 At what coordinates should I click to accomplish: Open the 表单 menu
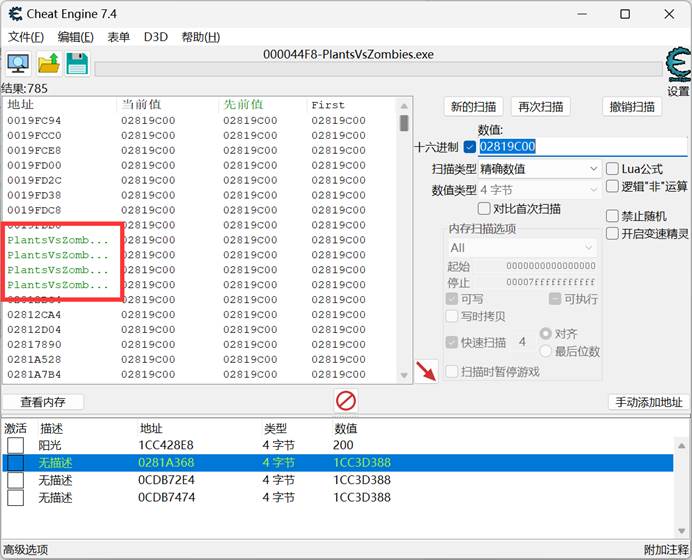pos(118,37)
